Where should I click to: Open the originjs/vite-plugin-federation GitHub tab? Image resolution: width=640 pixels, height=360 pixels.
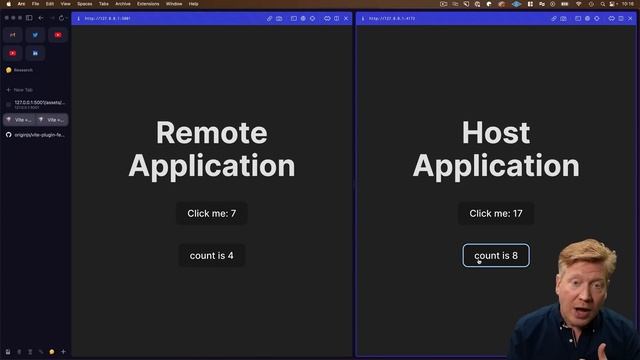click(36, 135)
